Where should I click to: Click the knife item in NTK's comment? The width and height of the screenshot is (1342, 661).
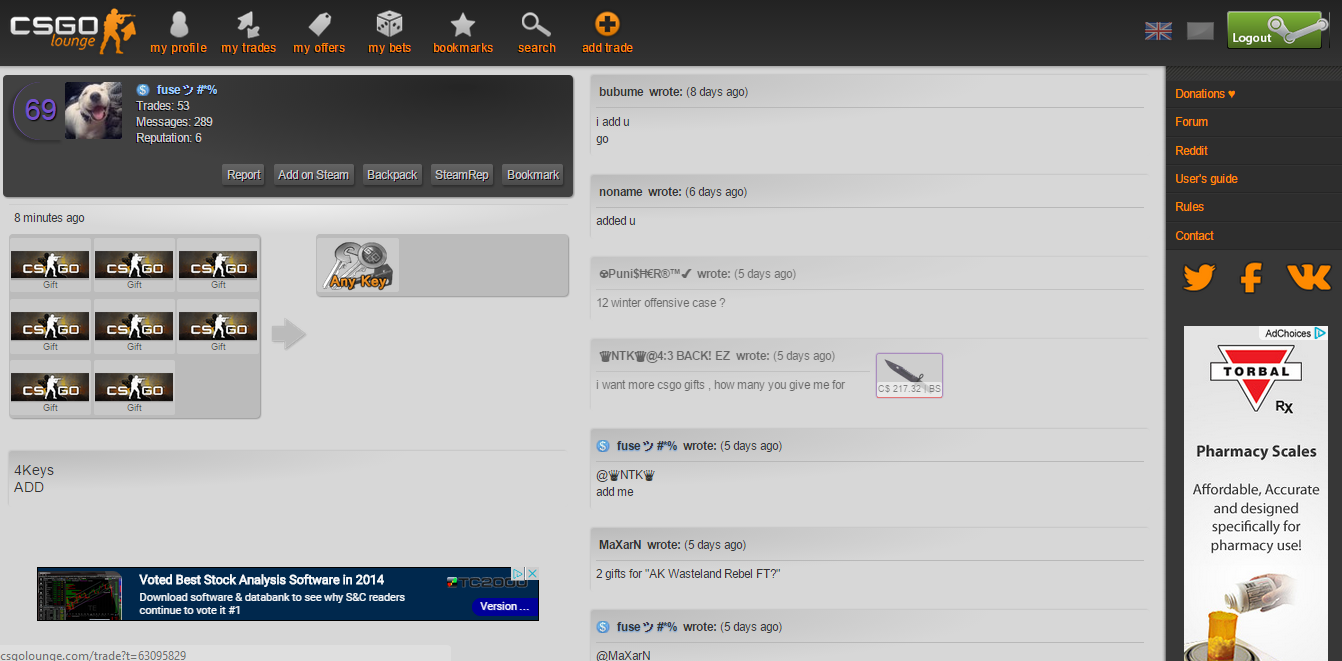tap(909, 375)
